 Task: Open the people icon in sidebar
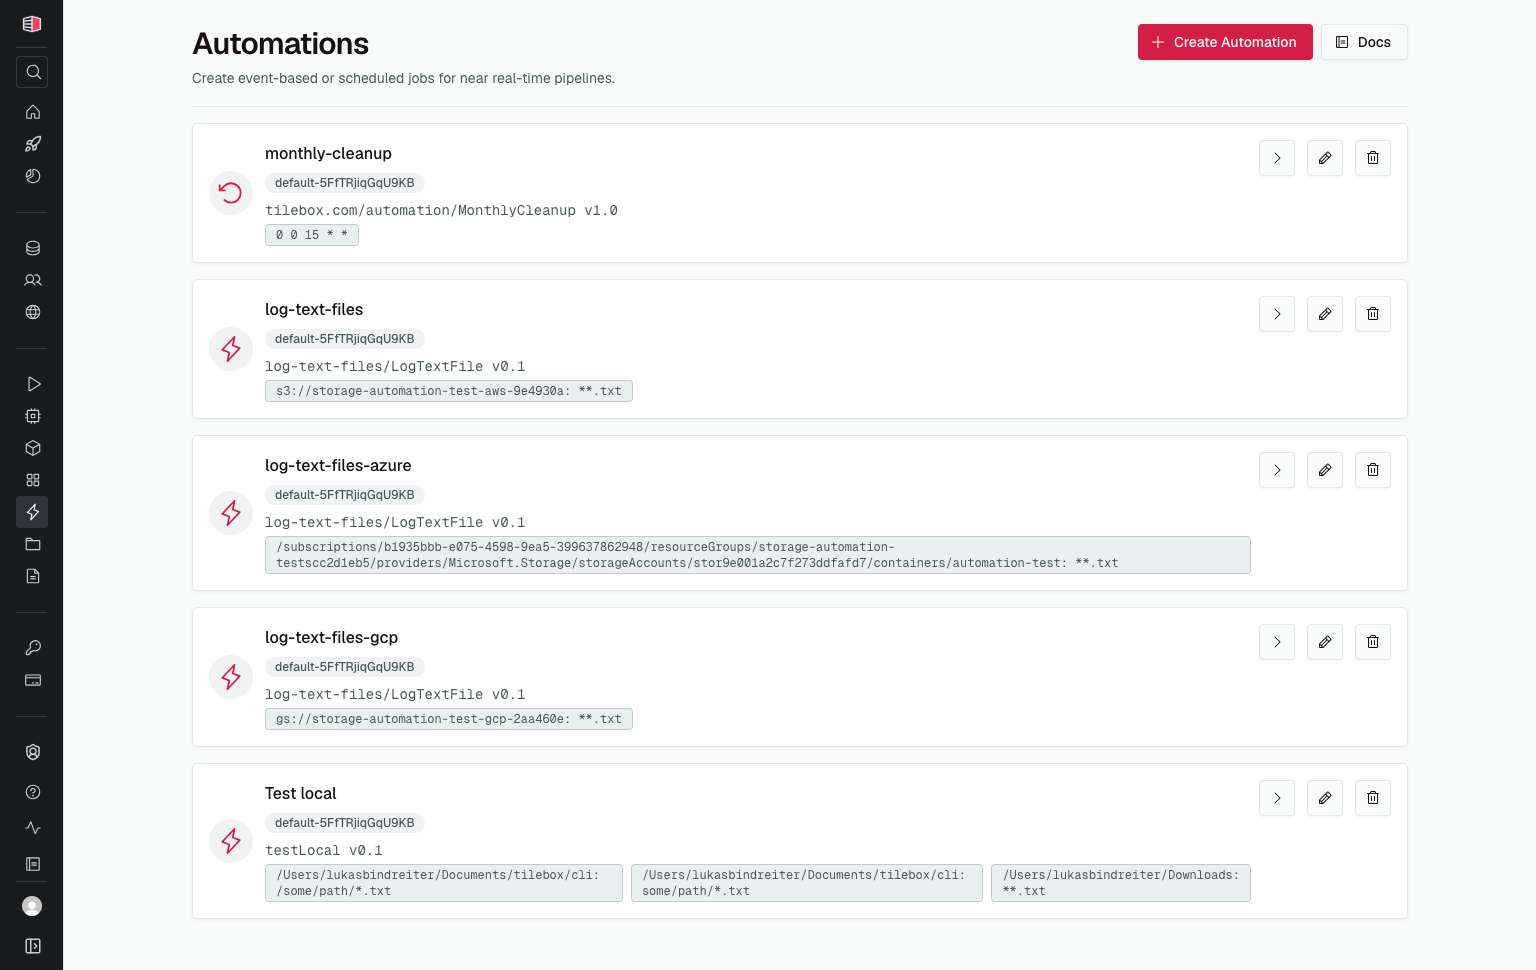click(x=32, y=280)
